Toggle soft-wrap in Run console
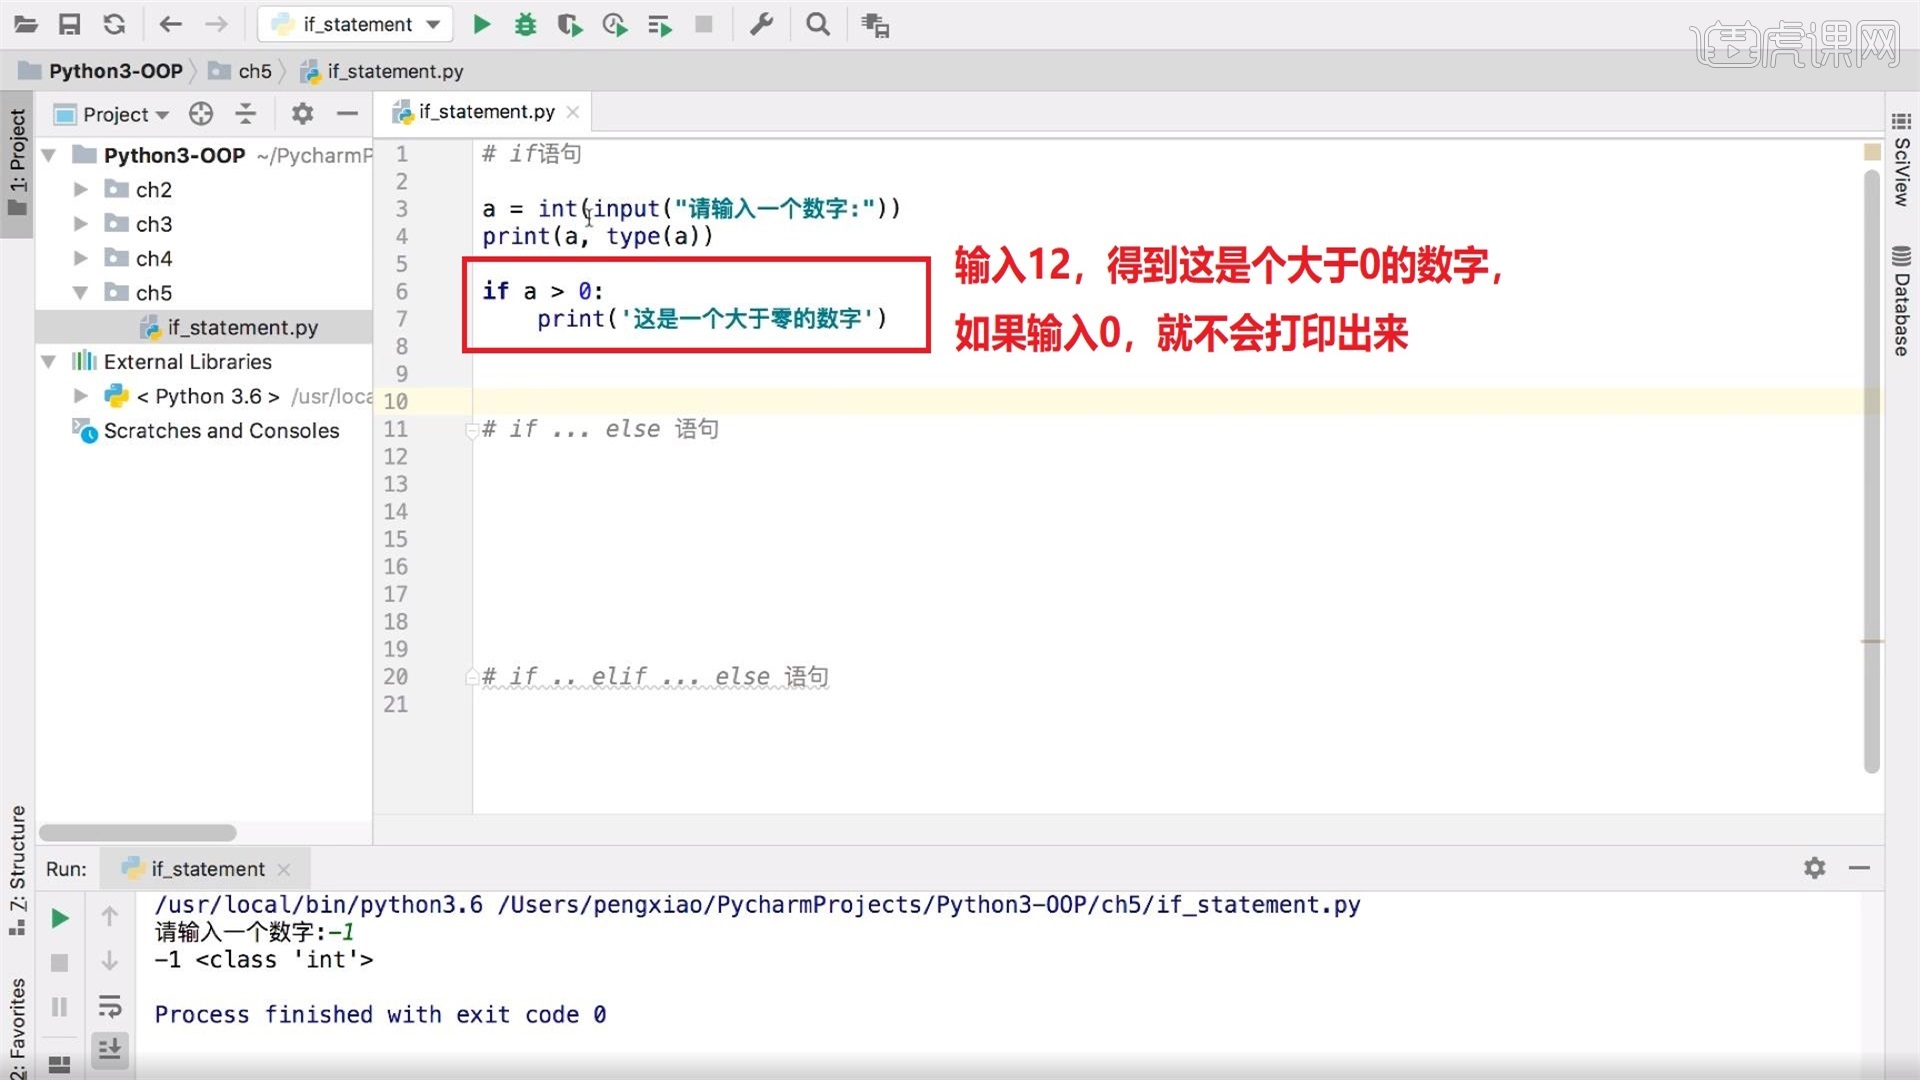The image size is (1920, 1080). pyautogui.click(x=110, y=1006)
